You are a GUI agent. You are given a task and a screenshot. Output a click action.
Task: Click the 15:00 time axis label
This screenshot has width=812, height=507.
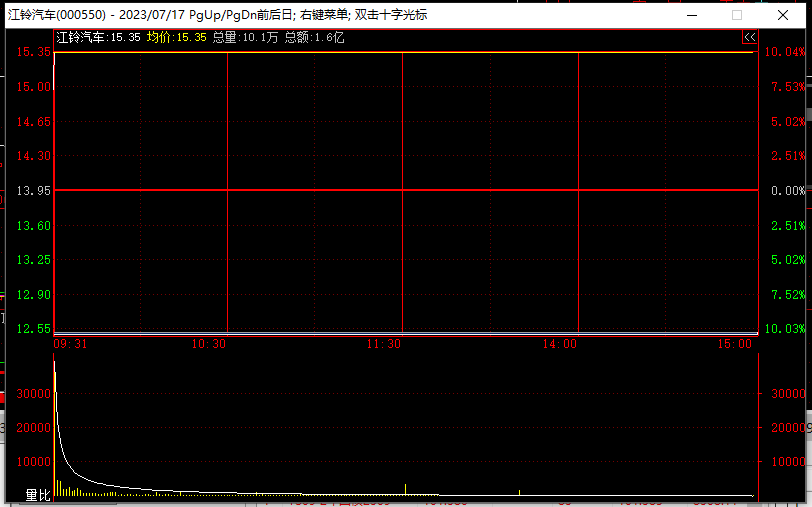click(x=734, y=344)
